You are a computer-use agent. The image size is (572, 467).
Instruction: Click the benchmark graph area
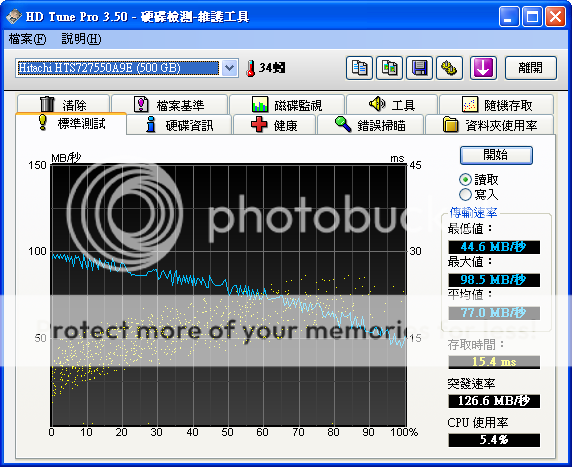tap(229, 295)
